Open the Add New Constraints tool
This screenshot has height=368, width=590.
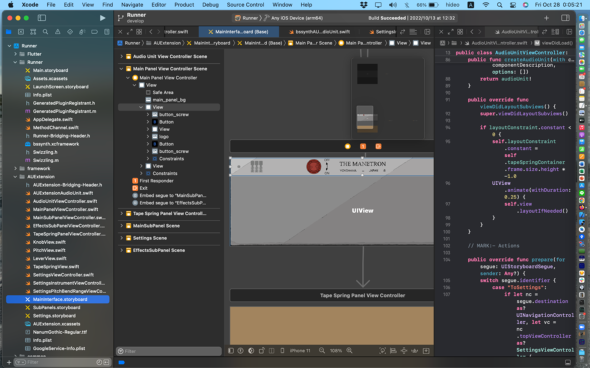point(404,351)
